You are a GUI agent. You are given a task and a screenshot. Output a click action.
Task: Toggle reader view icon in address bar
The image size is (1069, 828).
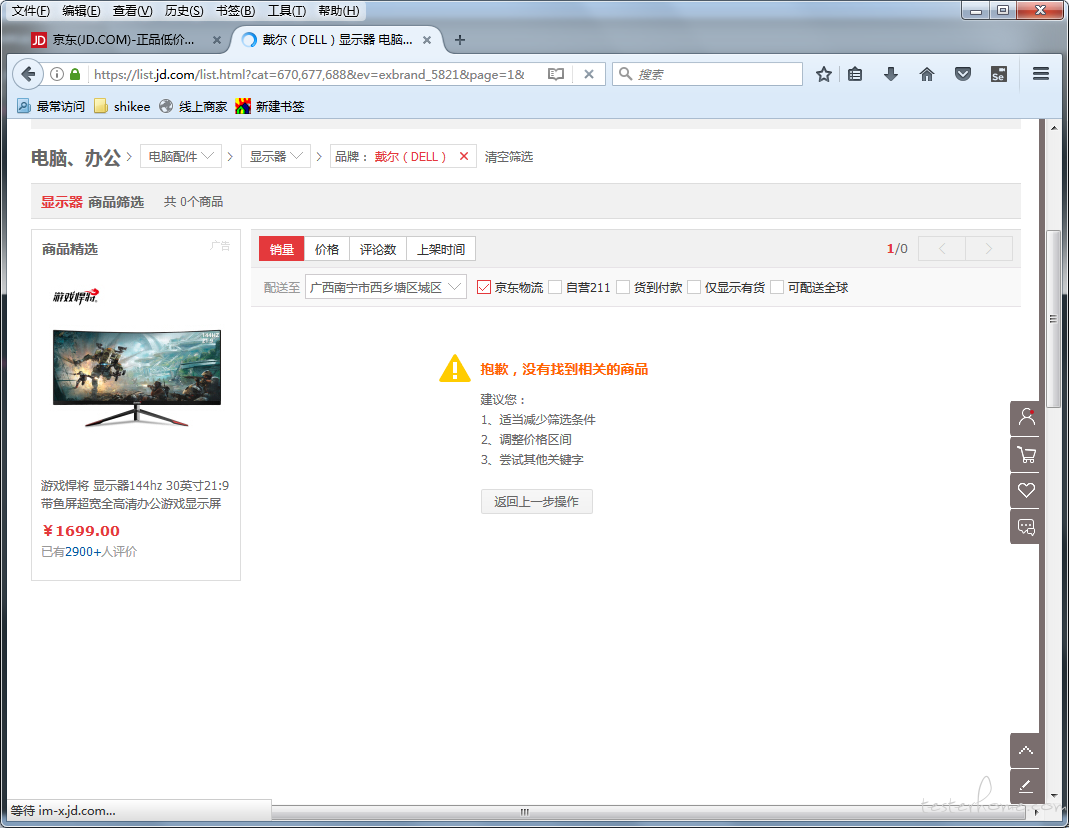(556, 74)
